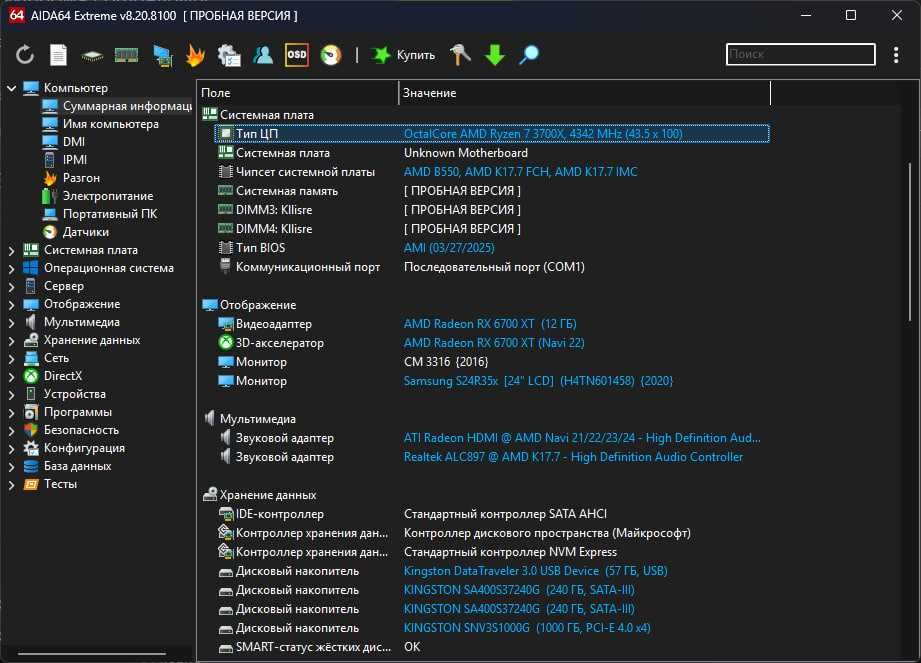The height and width of the screenshot is (663, 921).
Task: Select the DIMM3: Kllisre row
Action: point(492,210)
